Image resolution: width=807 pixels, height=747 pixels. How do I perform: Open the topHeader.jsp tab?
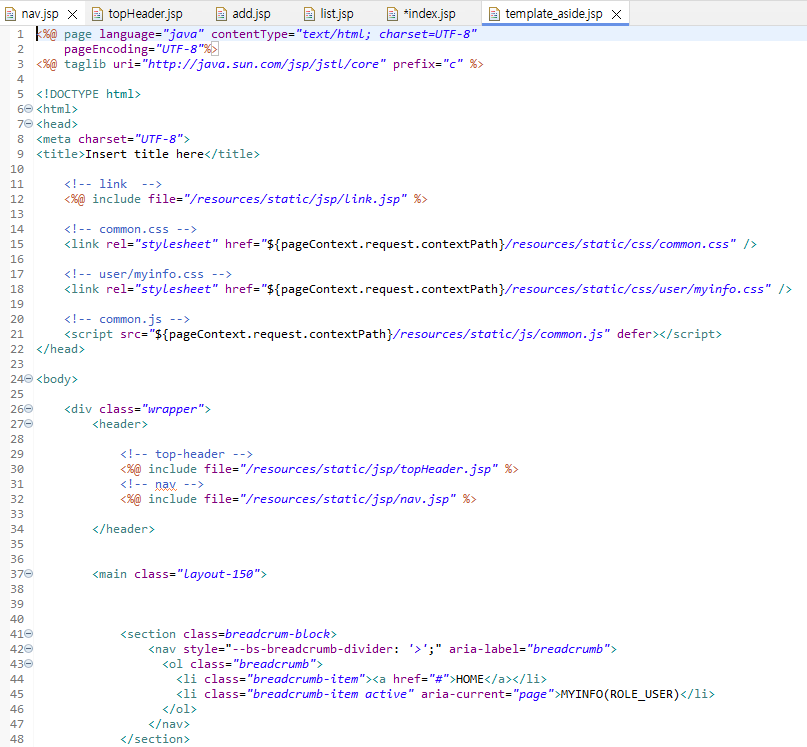145,14
